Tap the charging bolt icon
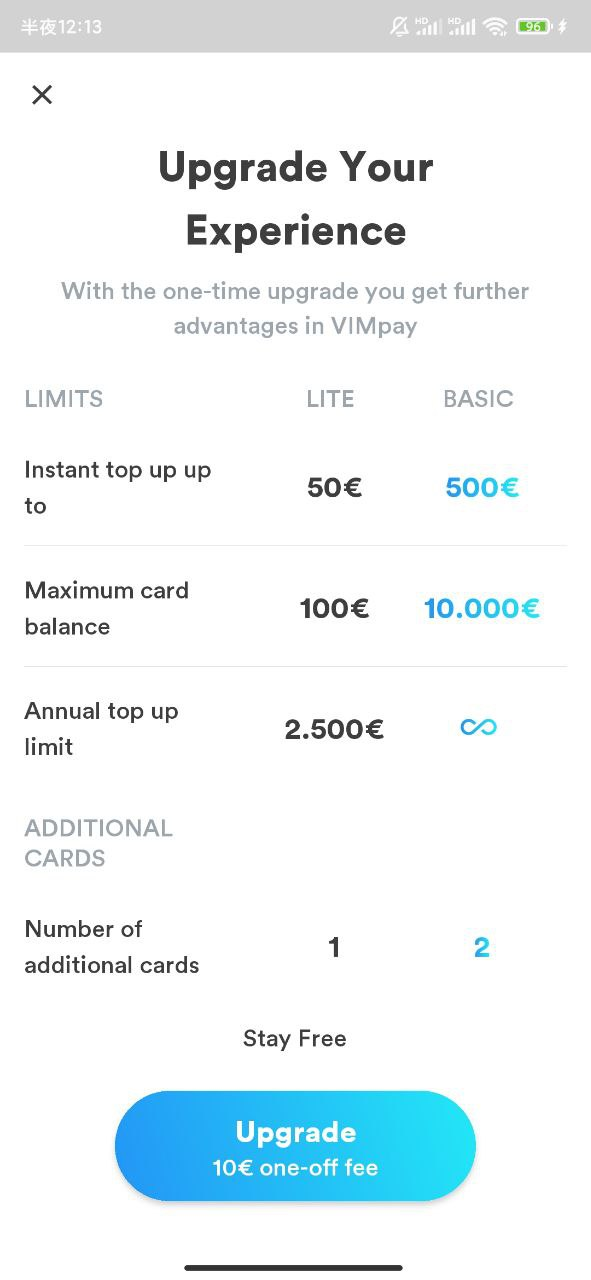 click(562, 27)
